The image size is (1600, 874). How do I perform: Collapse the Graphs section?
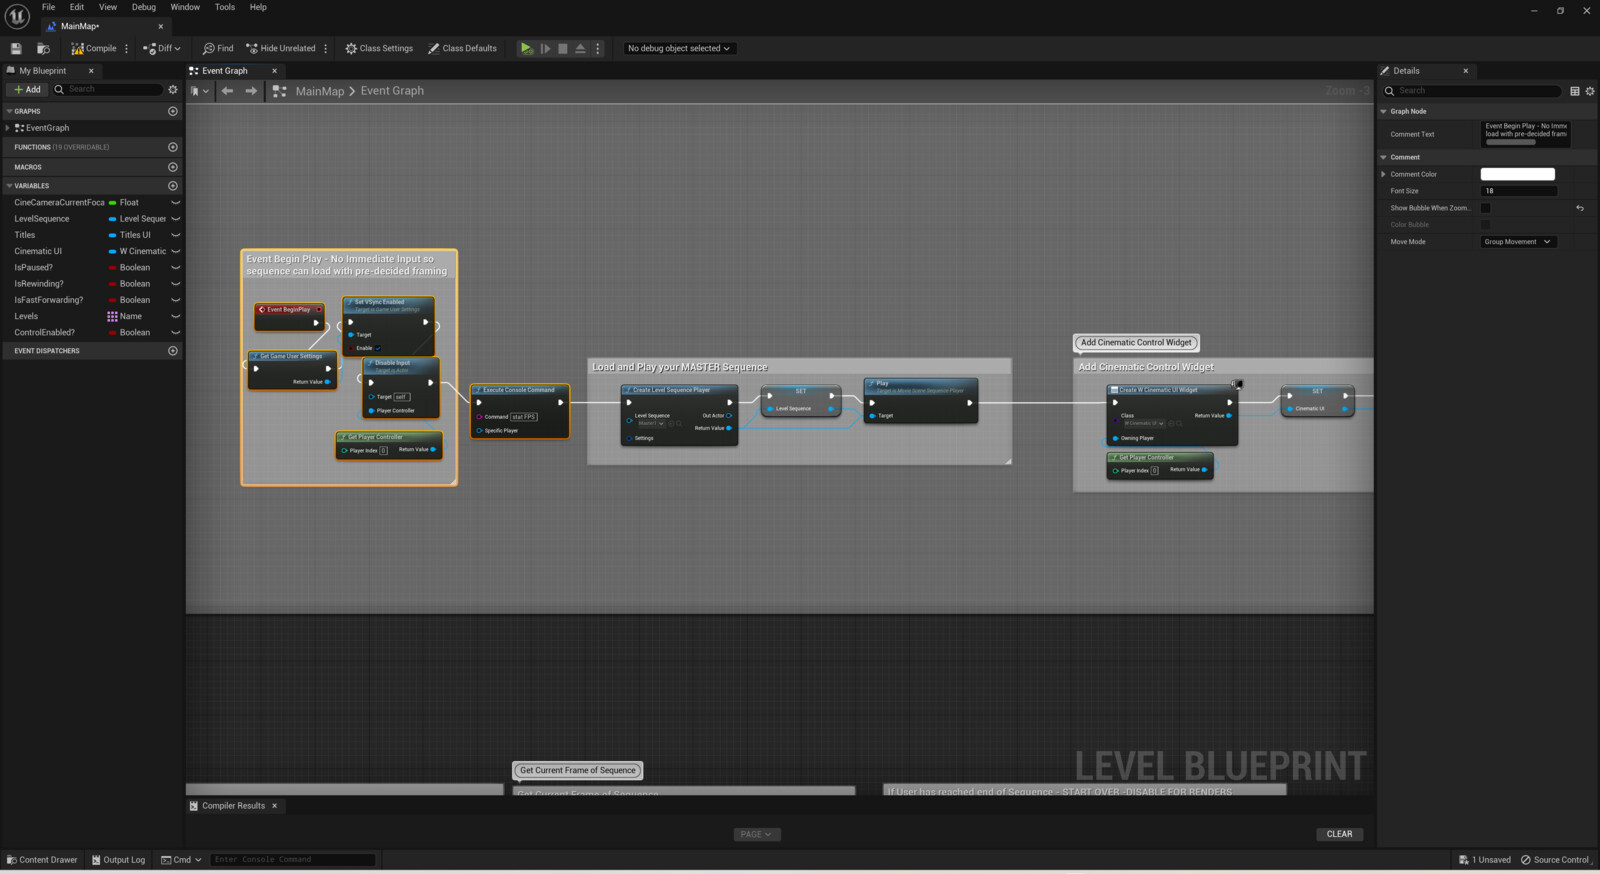pyautogui.click(x=9, y=111)
